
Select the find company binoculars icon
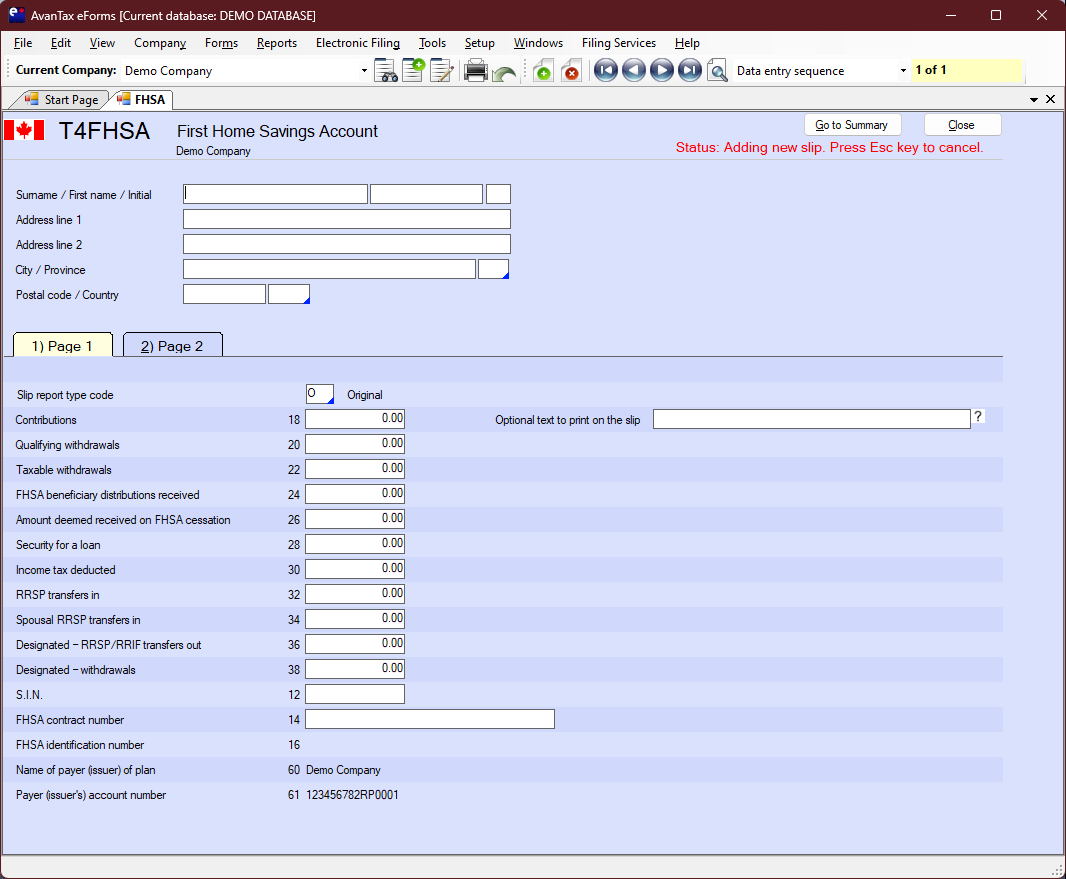coord(387,70)
